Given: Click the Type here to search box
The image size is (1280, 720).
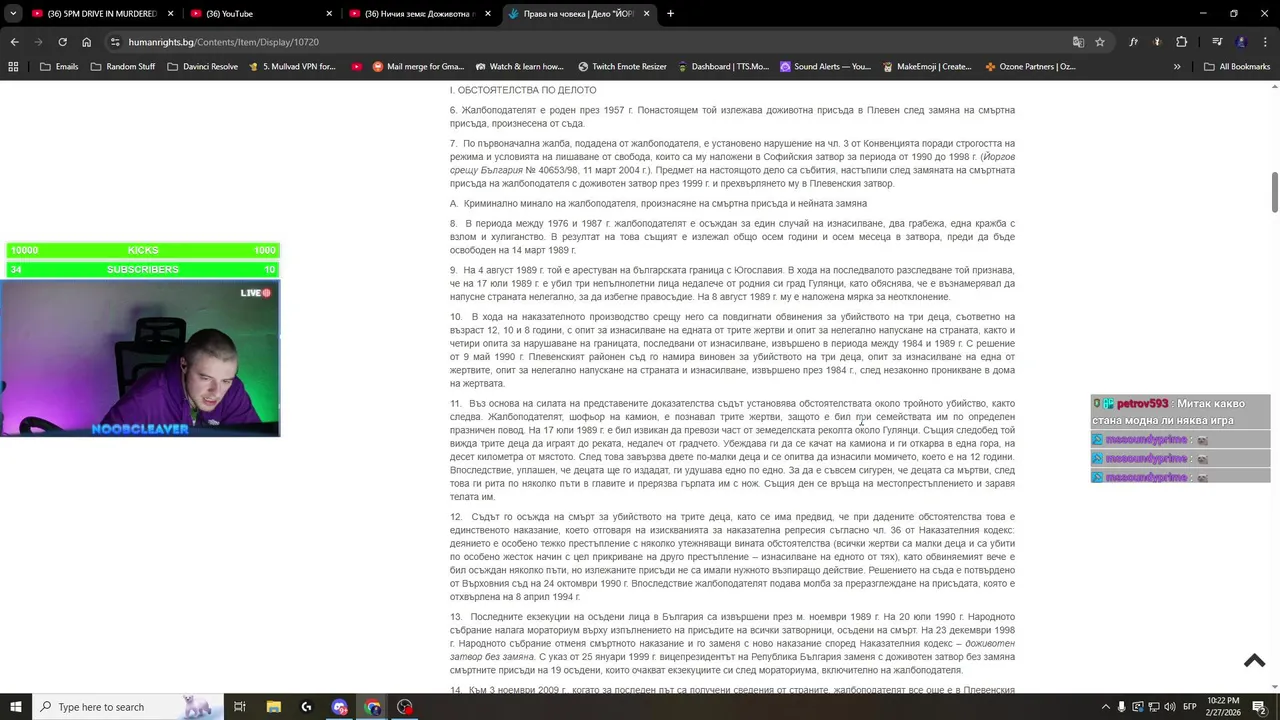Looking at the screenshot, I should pyautogui.click(x=126, y=707).
